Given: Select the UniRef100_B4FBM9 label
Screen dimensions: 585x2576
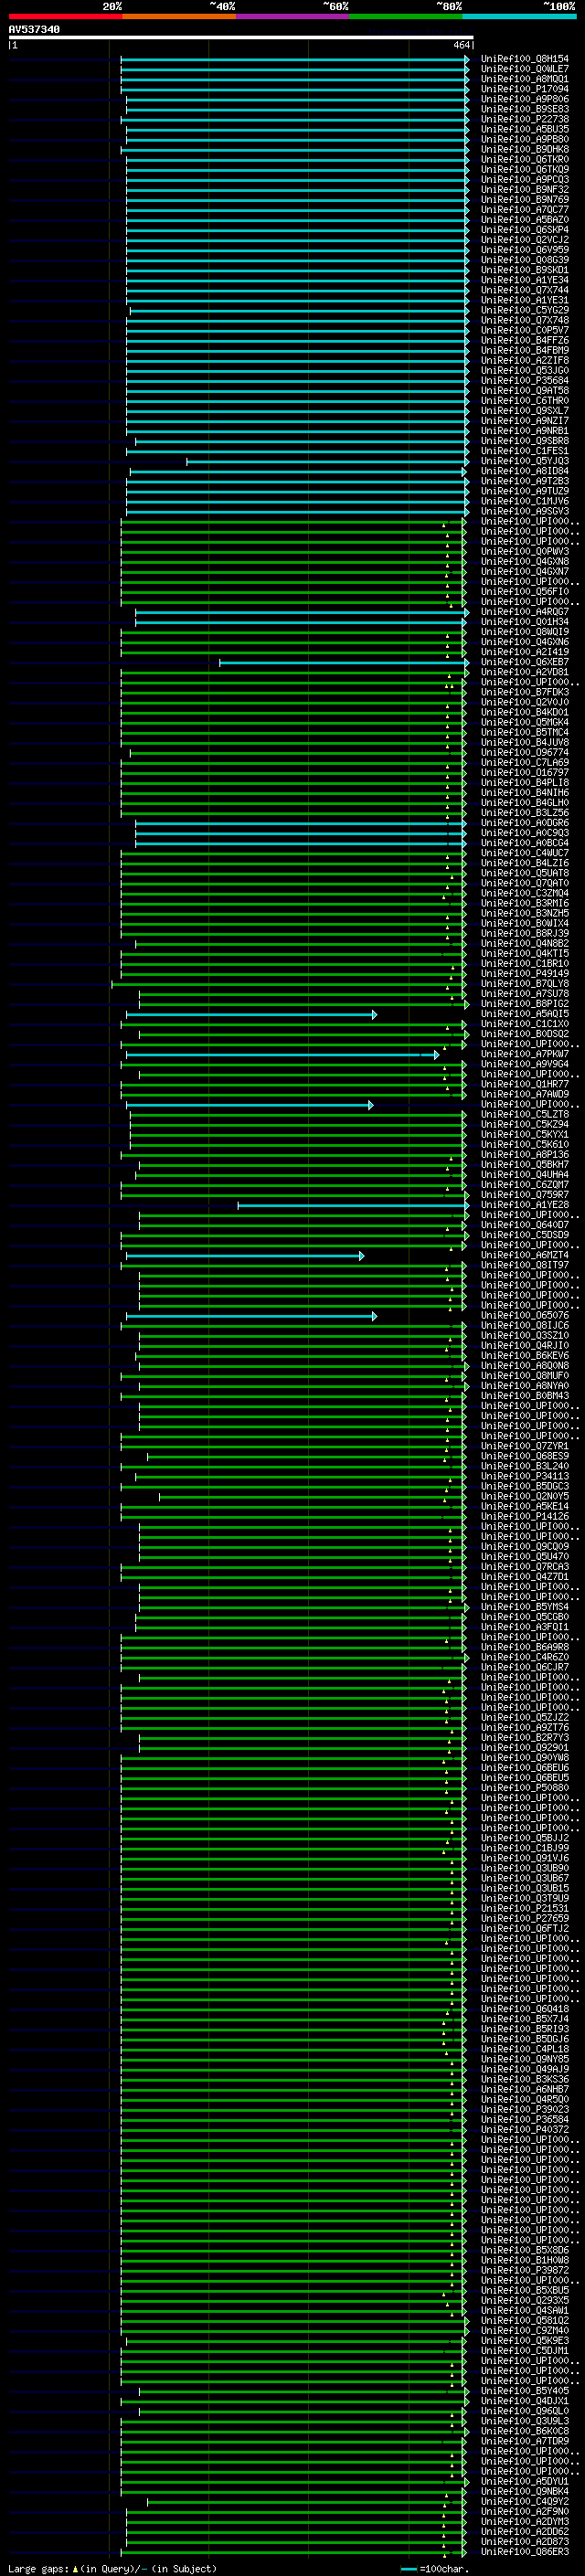Looking at the screenshot, I should [x=524, y=350].
